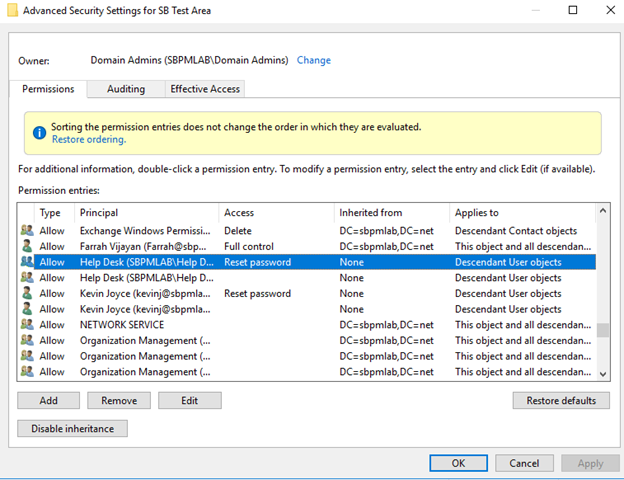624x480 pixels.
Task: Click the Change owner link
Action: click(x=314, y=60)
